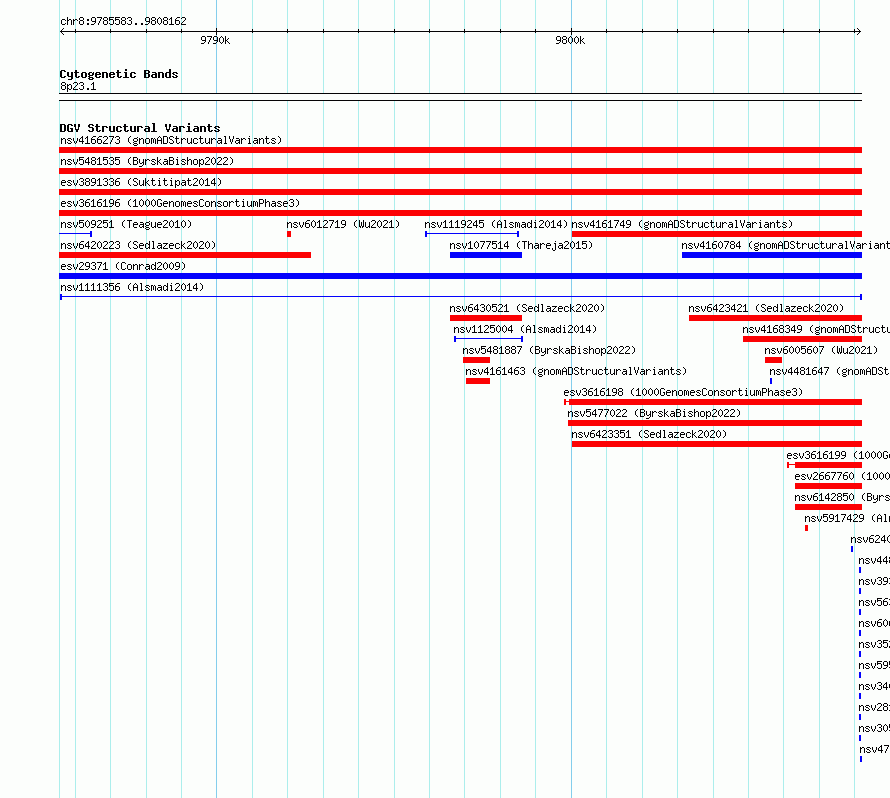Click the small red mark of nsv6012719
Image resolution: width=890 pixels, height=798 pixels.
coord(289,234)
